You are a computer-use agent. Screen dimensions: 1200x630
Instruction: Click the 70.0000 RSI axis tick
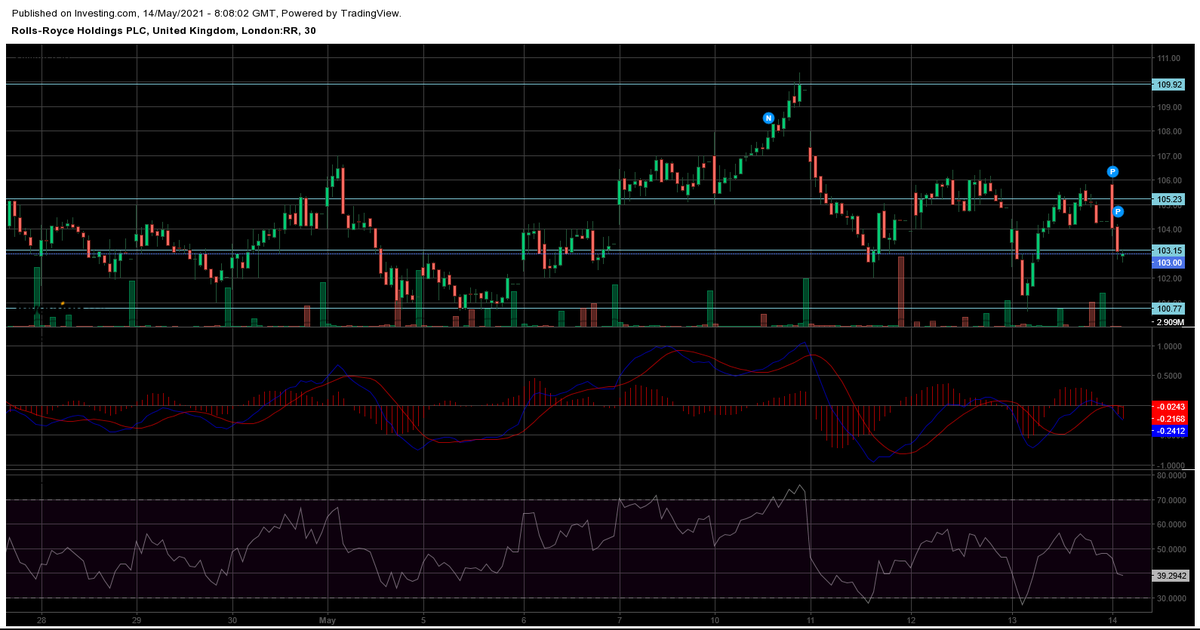(x=1172, y=500)
